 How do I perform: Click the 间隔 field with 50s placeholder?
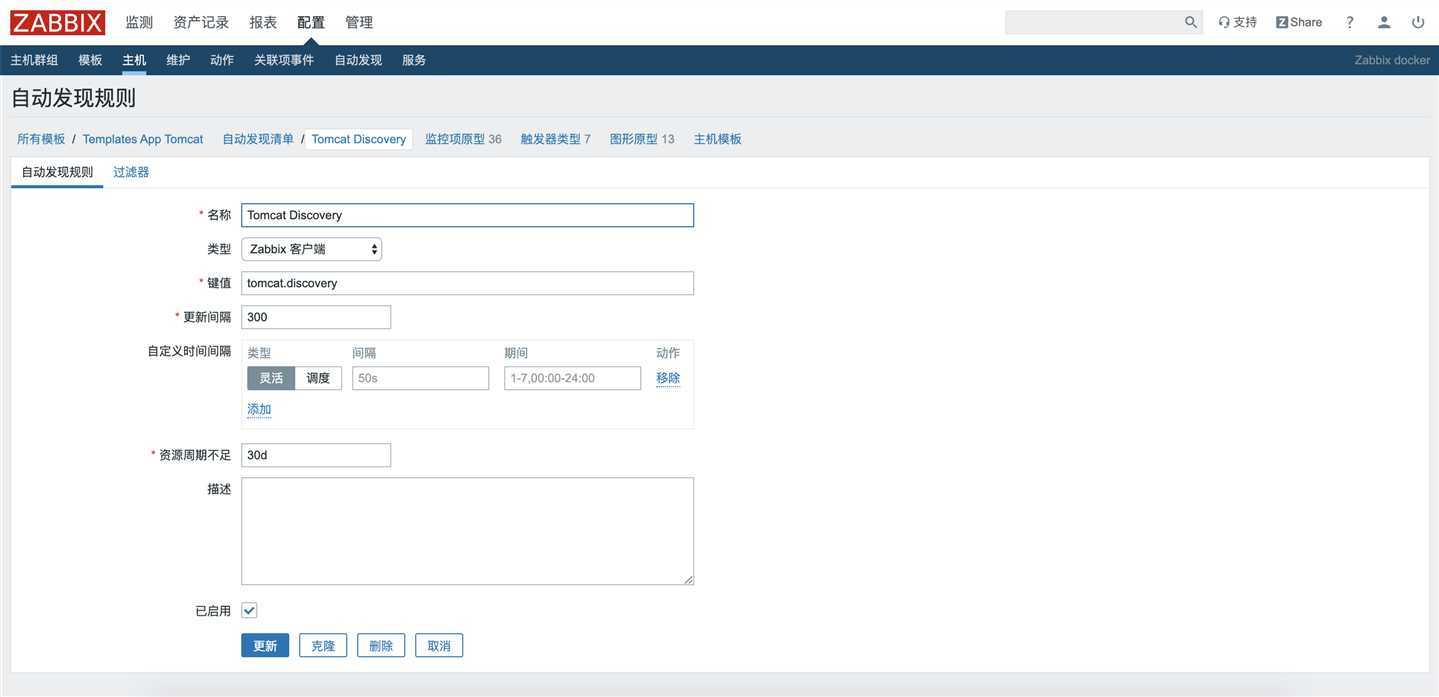point(420,378)
